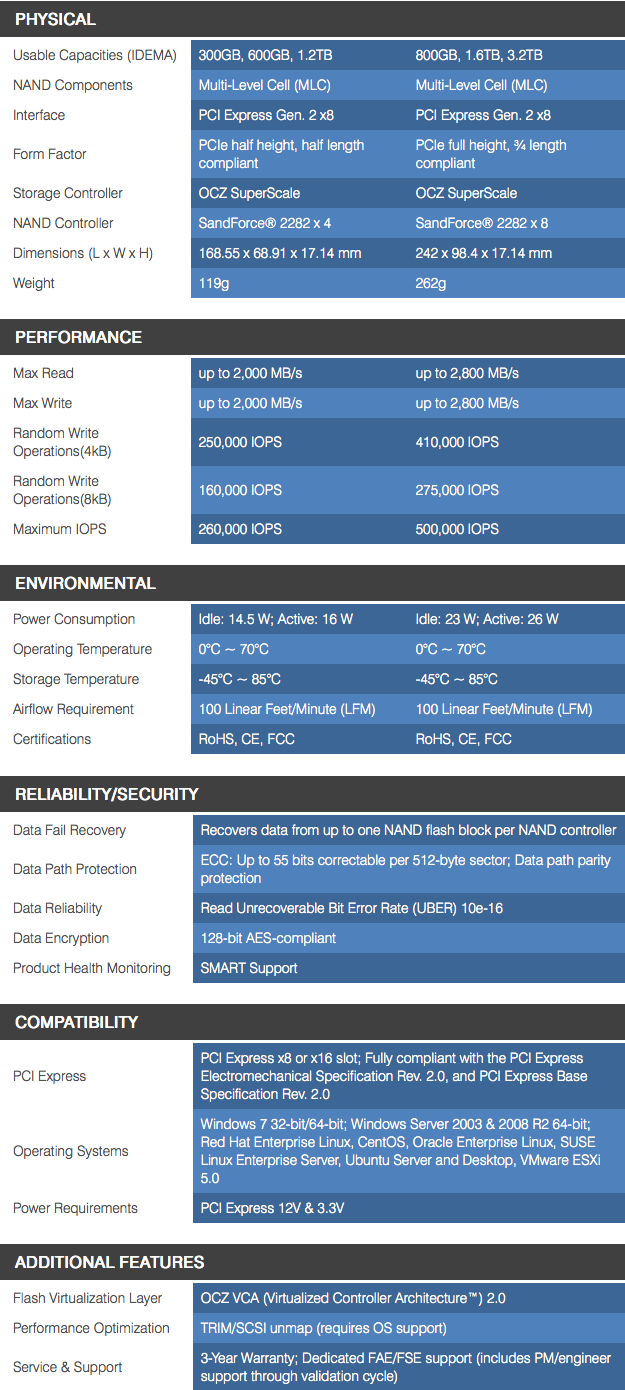Click the 800GB, 1.6TB, 3.2TB capacity cell
Screen dimensions: 625x1390
479,55
